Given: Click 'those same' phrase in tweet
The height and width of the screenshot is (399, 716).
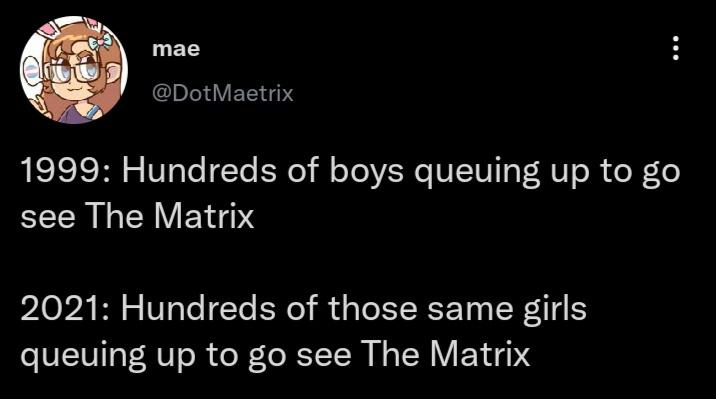Looking at the screenshot, I should coord(420,307).
